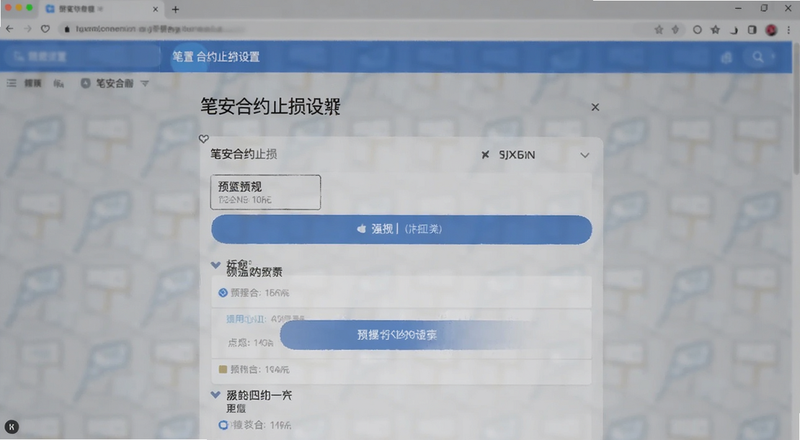
Task: Click the 140 value row
Action: tap(251, 343)
